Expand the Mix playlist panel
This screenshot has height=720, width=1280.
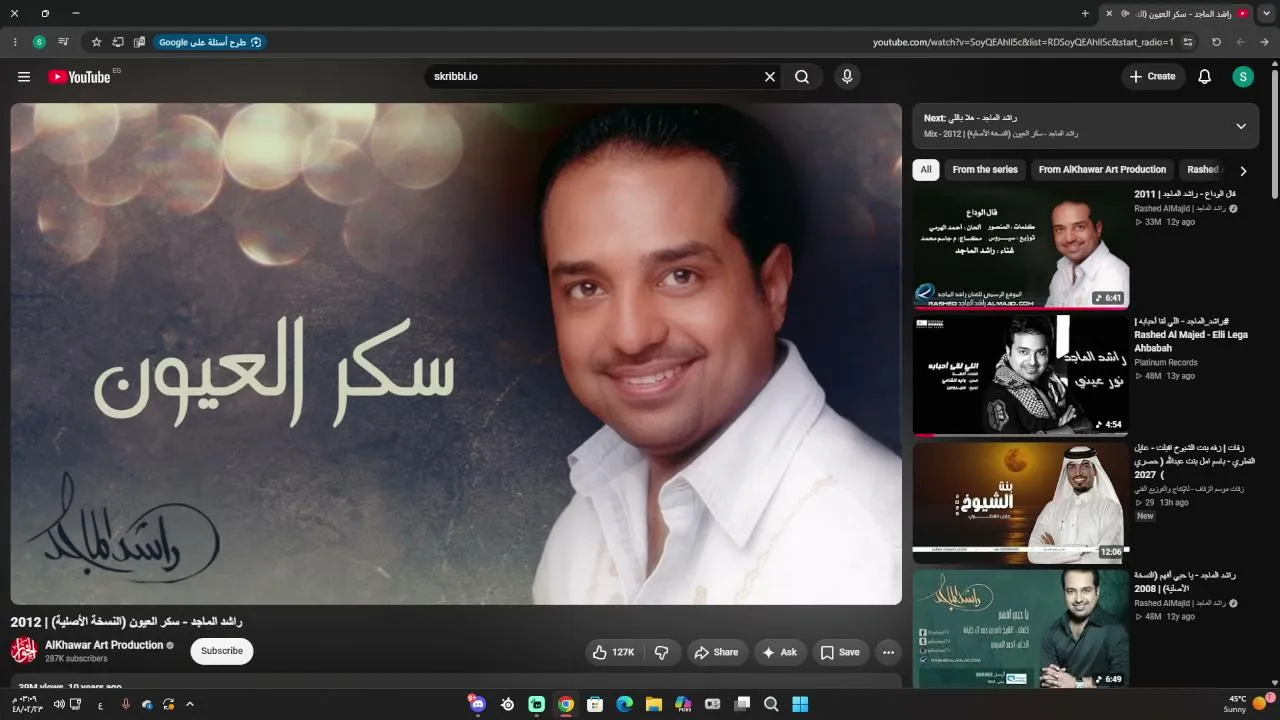point(1241,126)
